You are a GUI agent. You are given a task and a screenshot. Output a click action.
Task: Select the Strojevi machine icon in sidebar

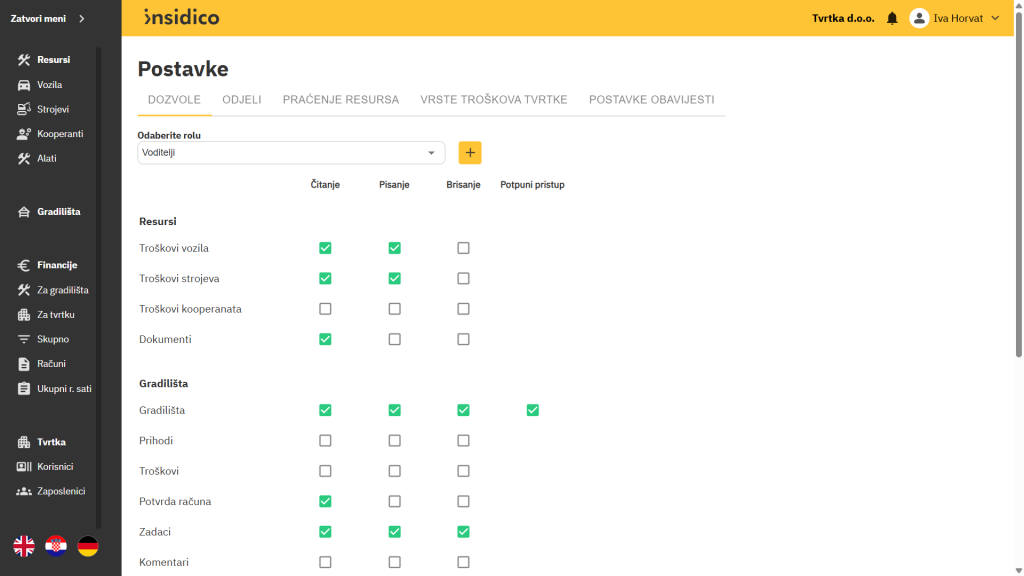click(x=25, y=109)
